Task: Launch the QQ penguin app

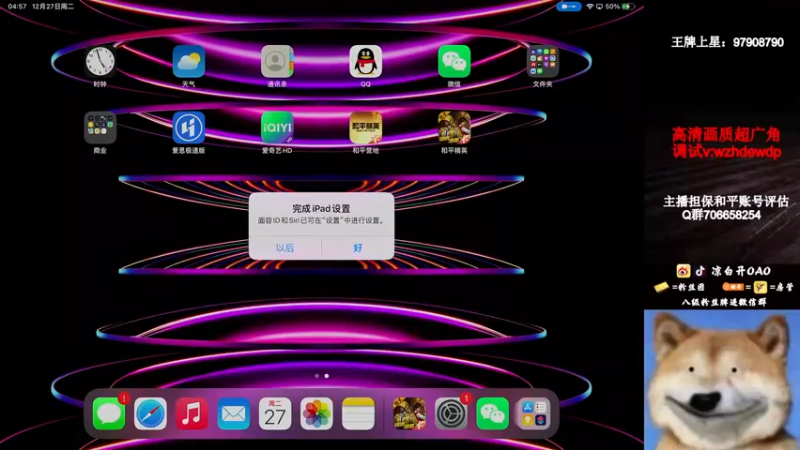Action: click(365, 61)
